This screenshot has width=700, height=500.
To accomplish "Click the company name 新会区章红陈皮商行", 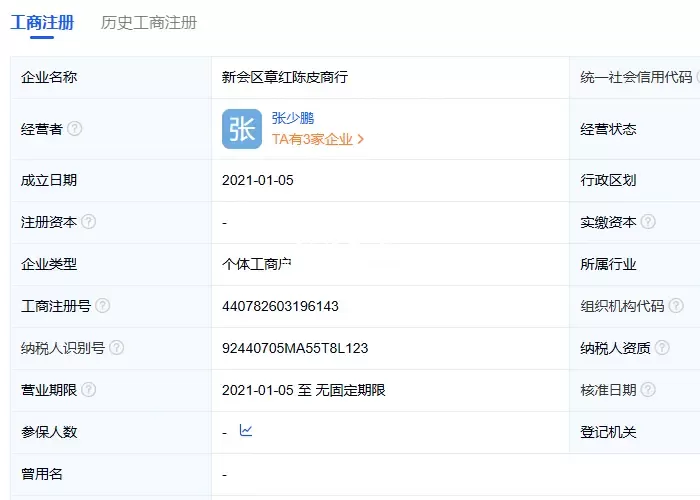I will 284,77.
